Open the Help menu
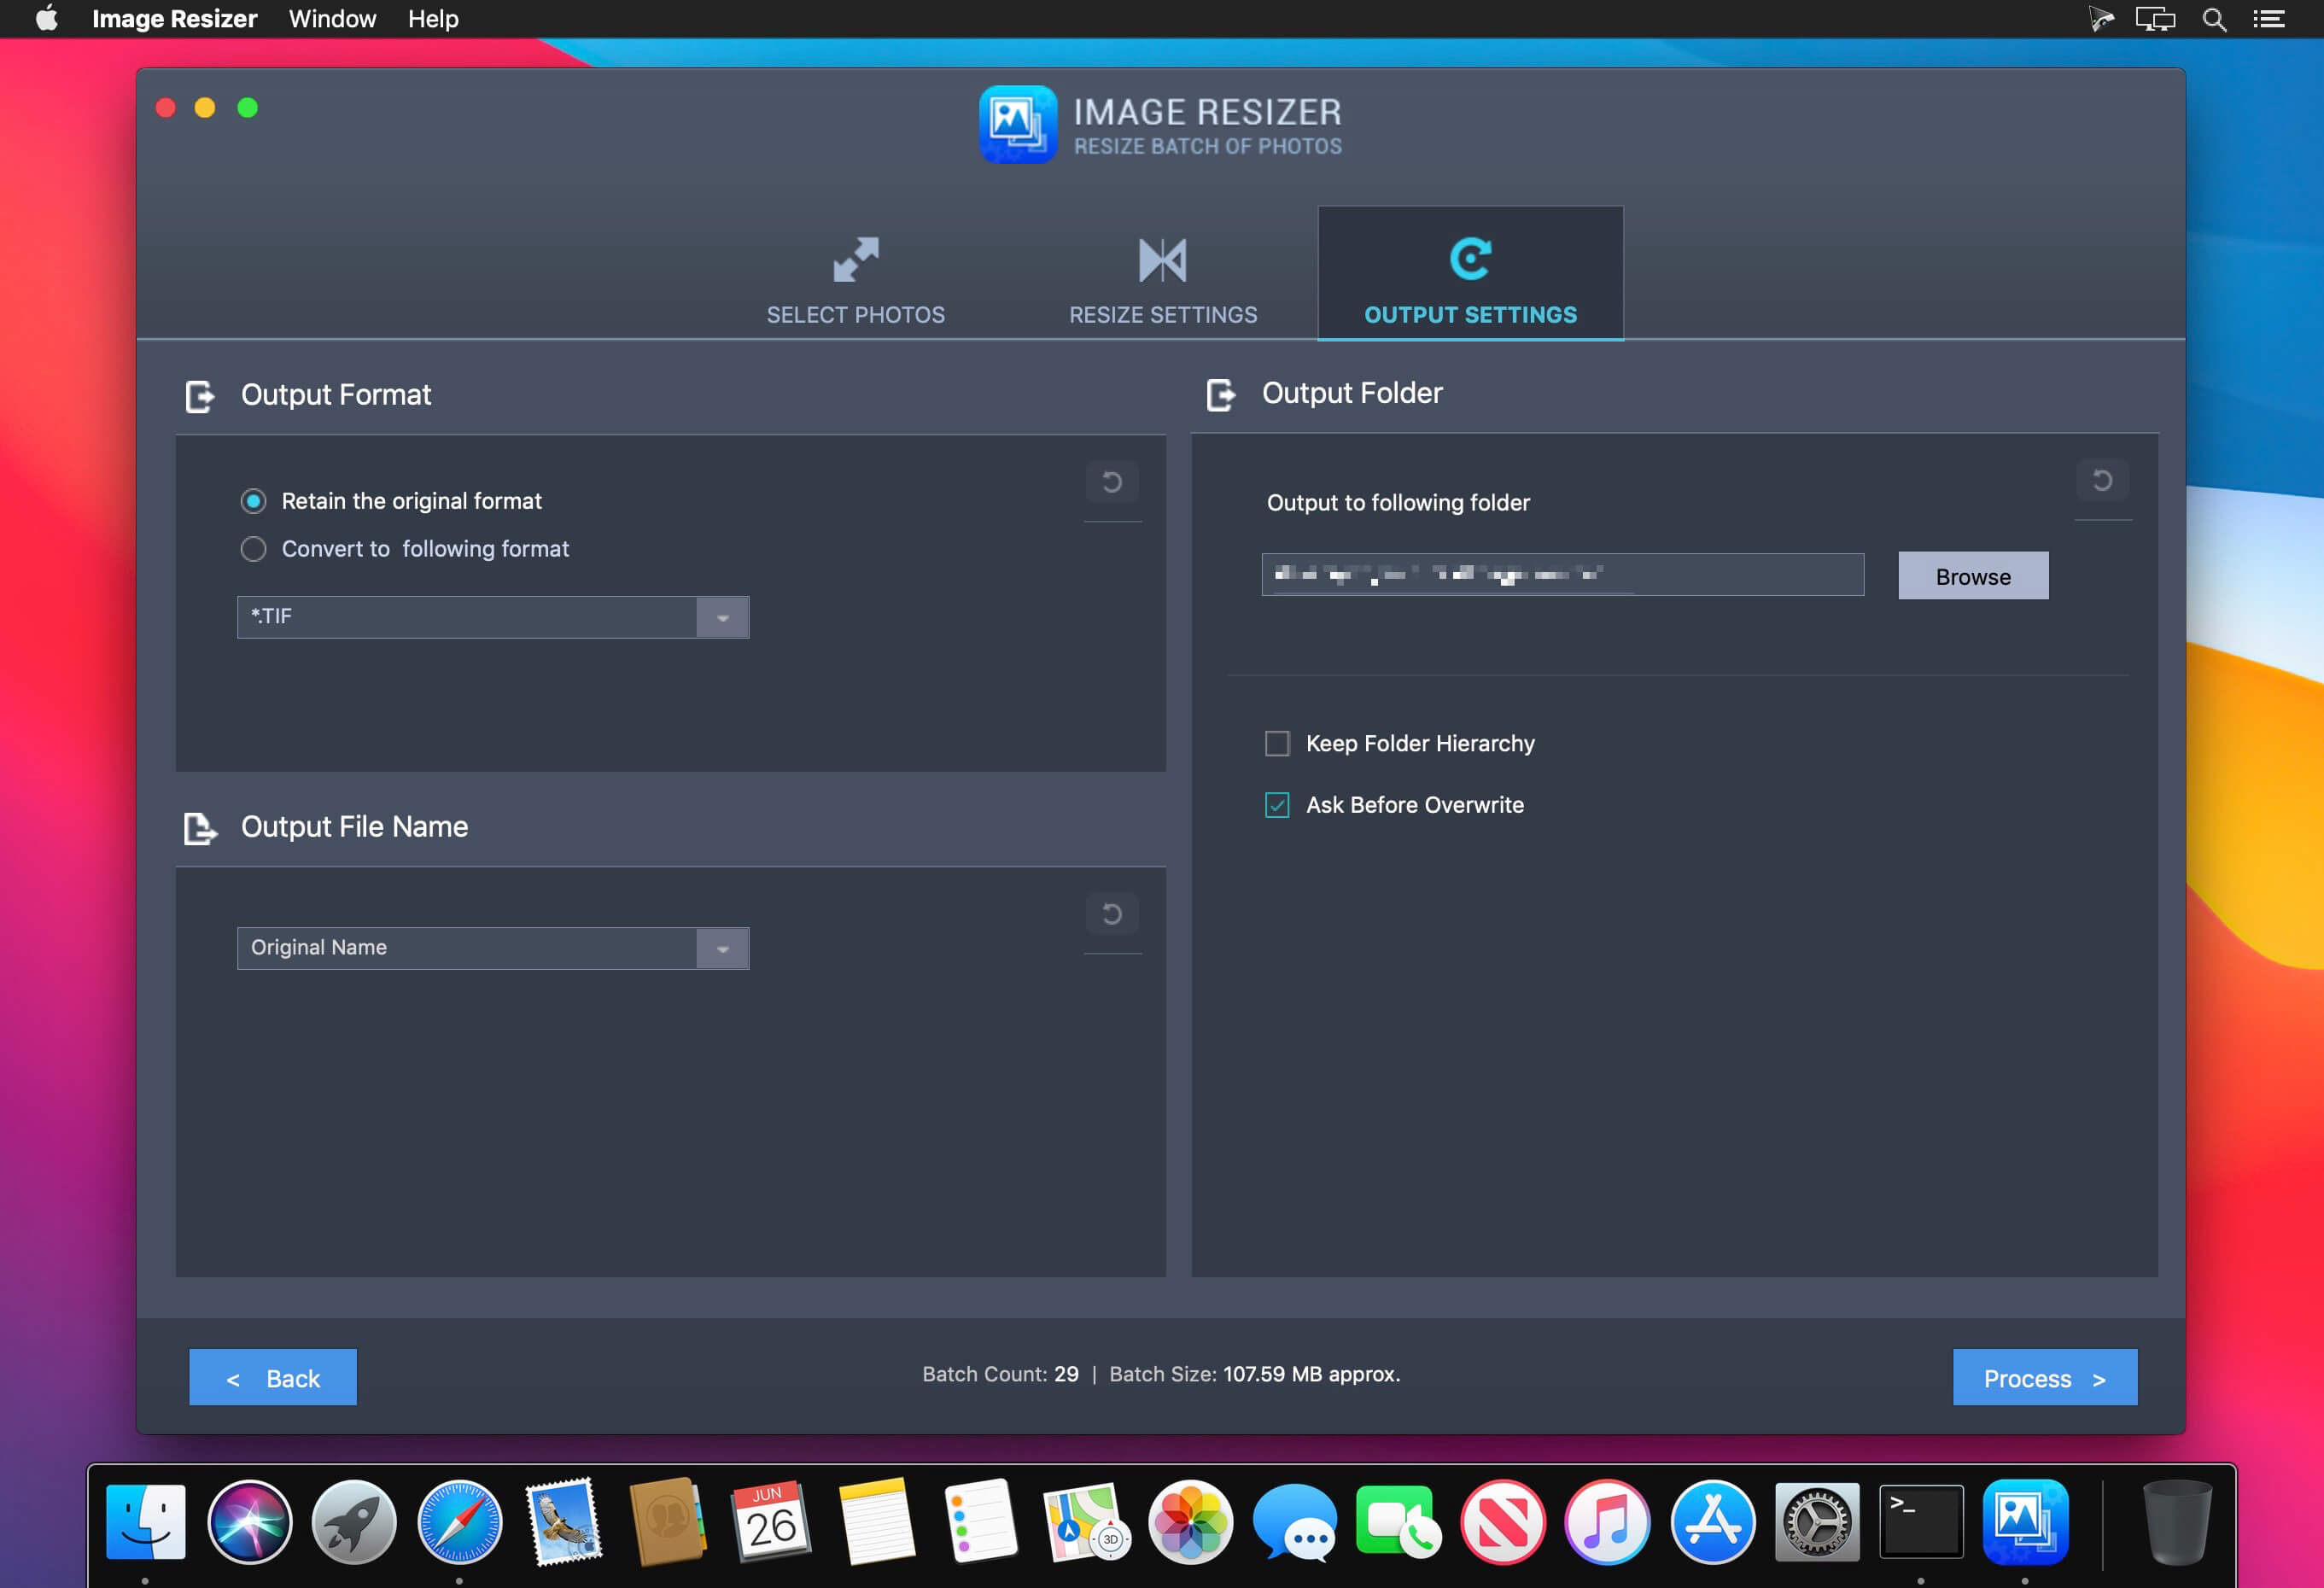 [x=433, y=19]
